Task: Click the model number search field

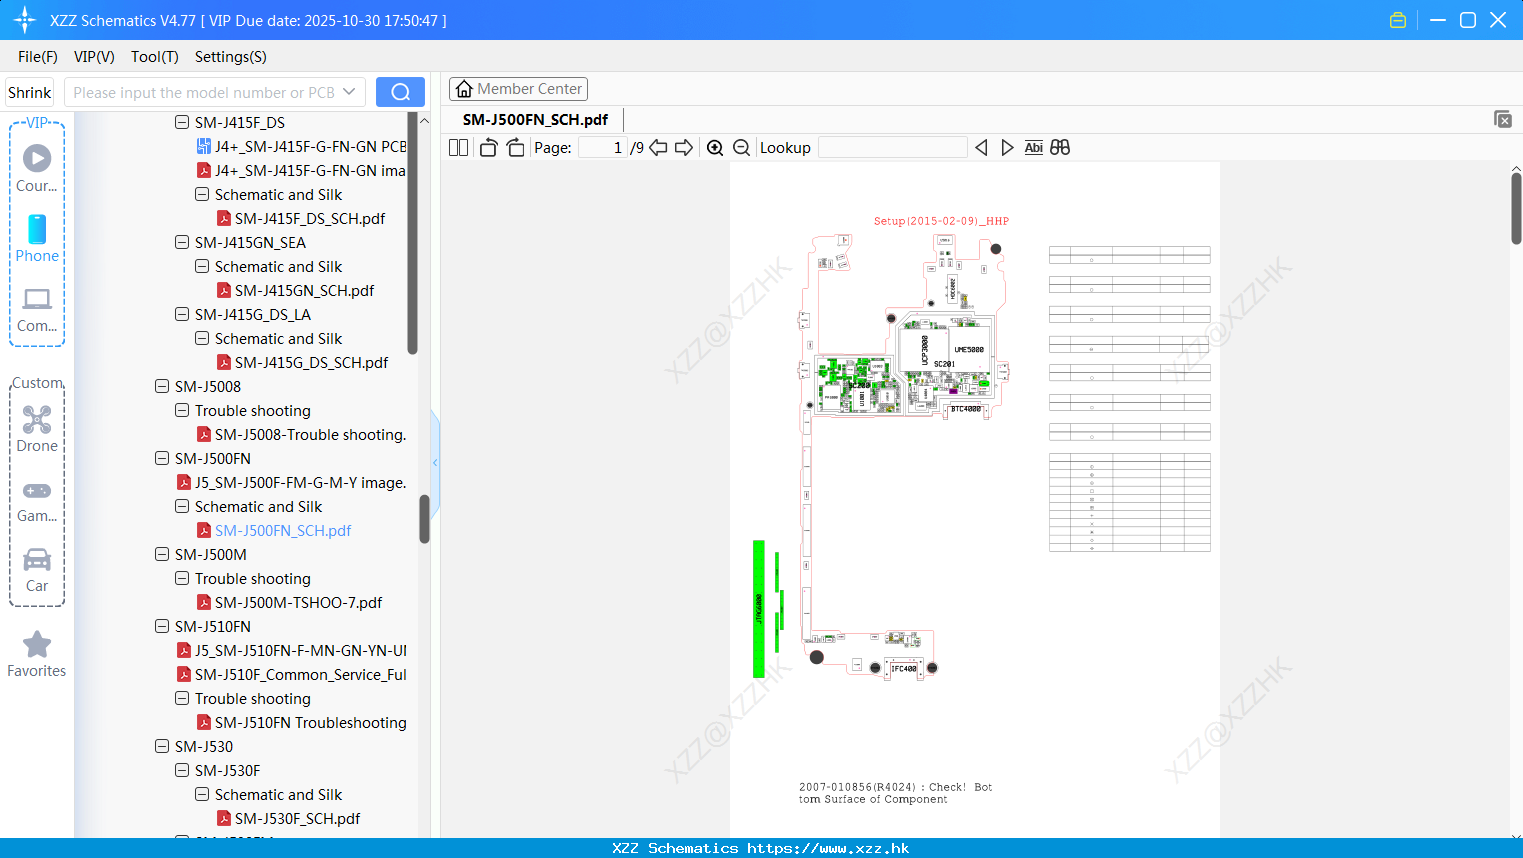Action: (x=204, y=92)
